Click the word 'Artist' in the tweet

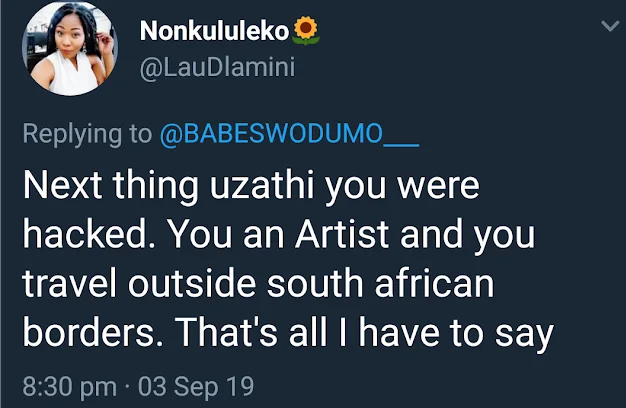click(x=342, y=234)
